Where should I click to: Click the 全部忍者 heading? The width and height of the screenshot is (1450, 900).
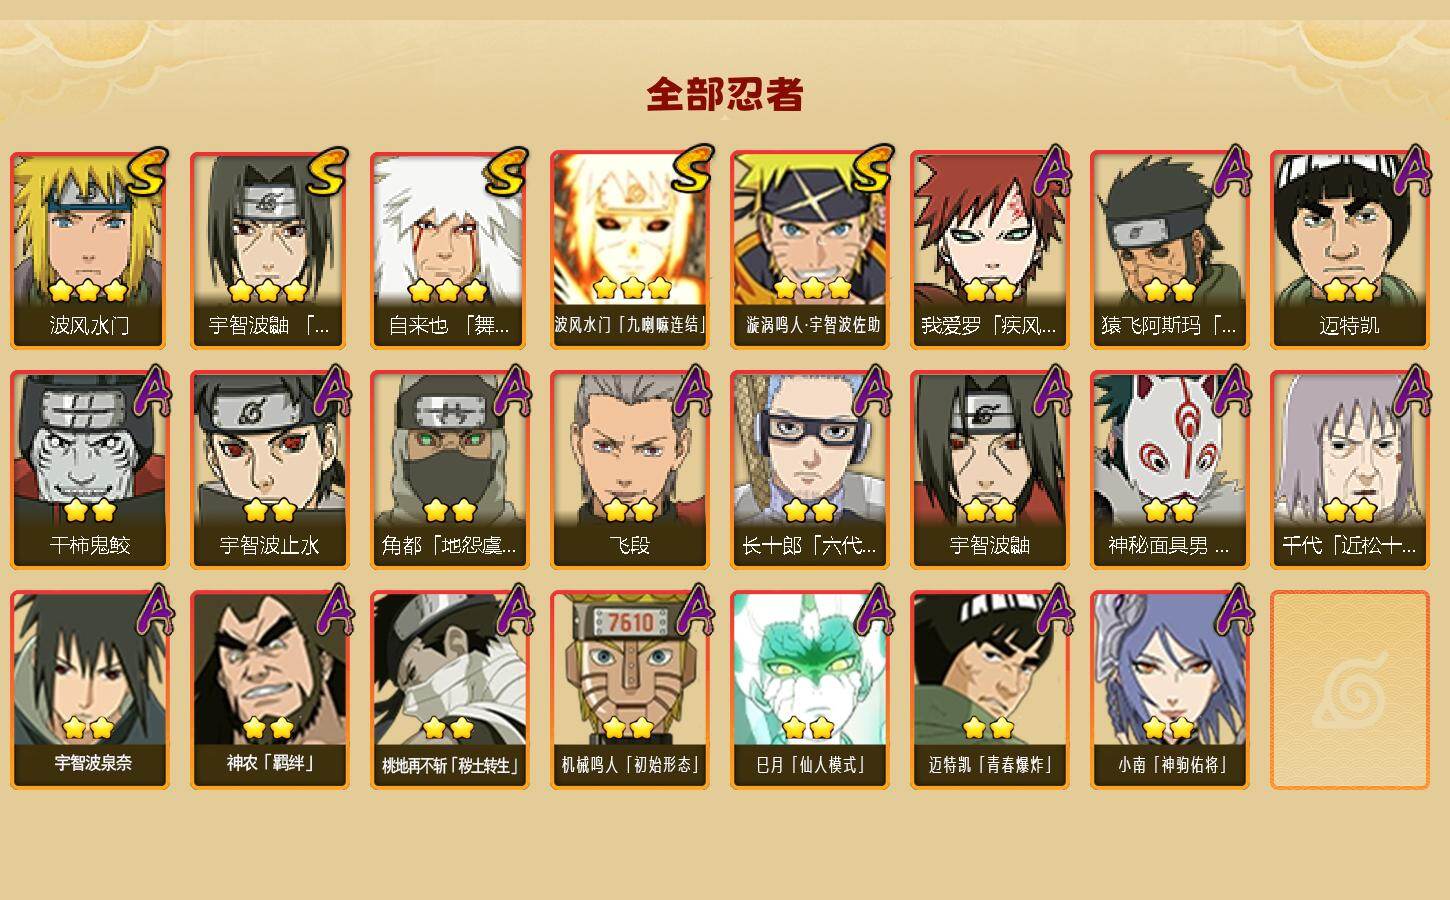click(725, 95)
